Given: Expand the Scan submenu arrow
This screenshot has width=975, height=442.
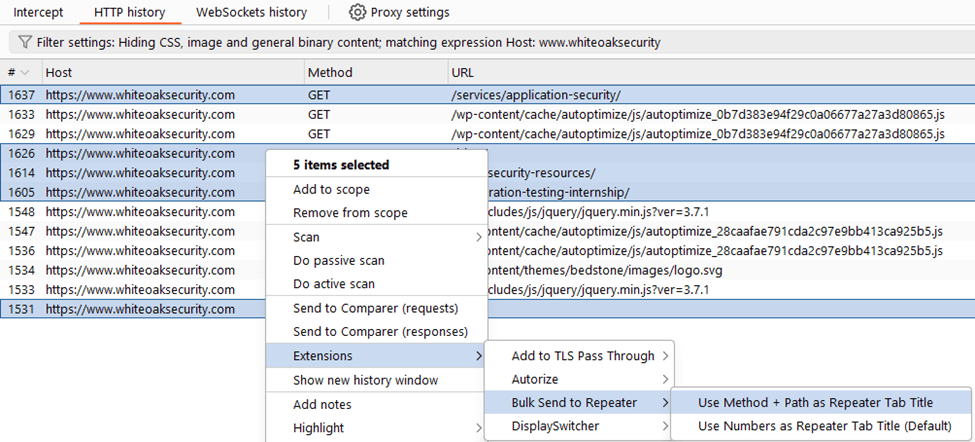Looking at the screenshot, I should [479, 237].
